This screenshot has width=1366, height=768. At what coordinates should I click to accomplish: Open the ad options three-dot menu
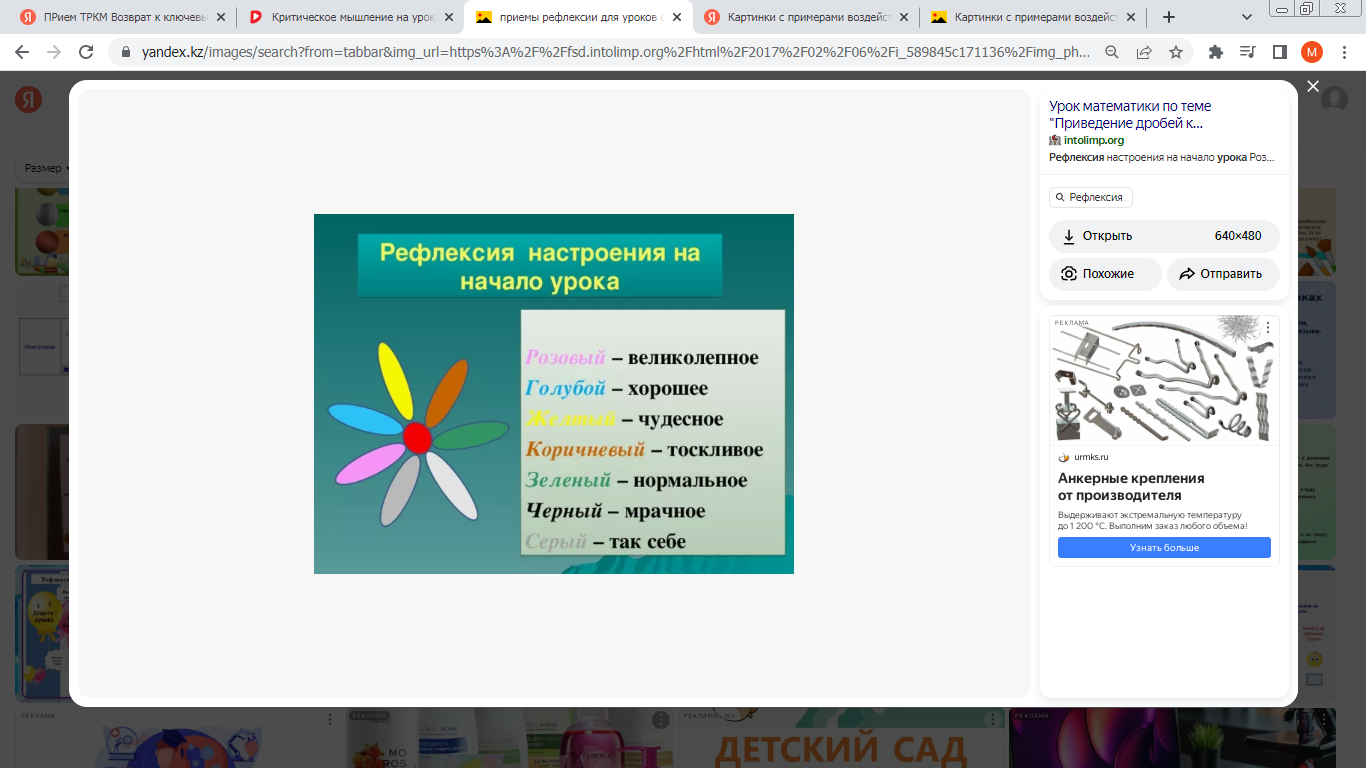pyautogui.click(x=1268, y=328)
